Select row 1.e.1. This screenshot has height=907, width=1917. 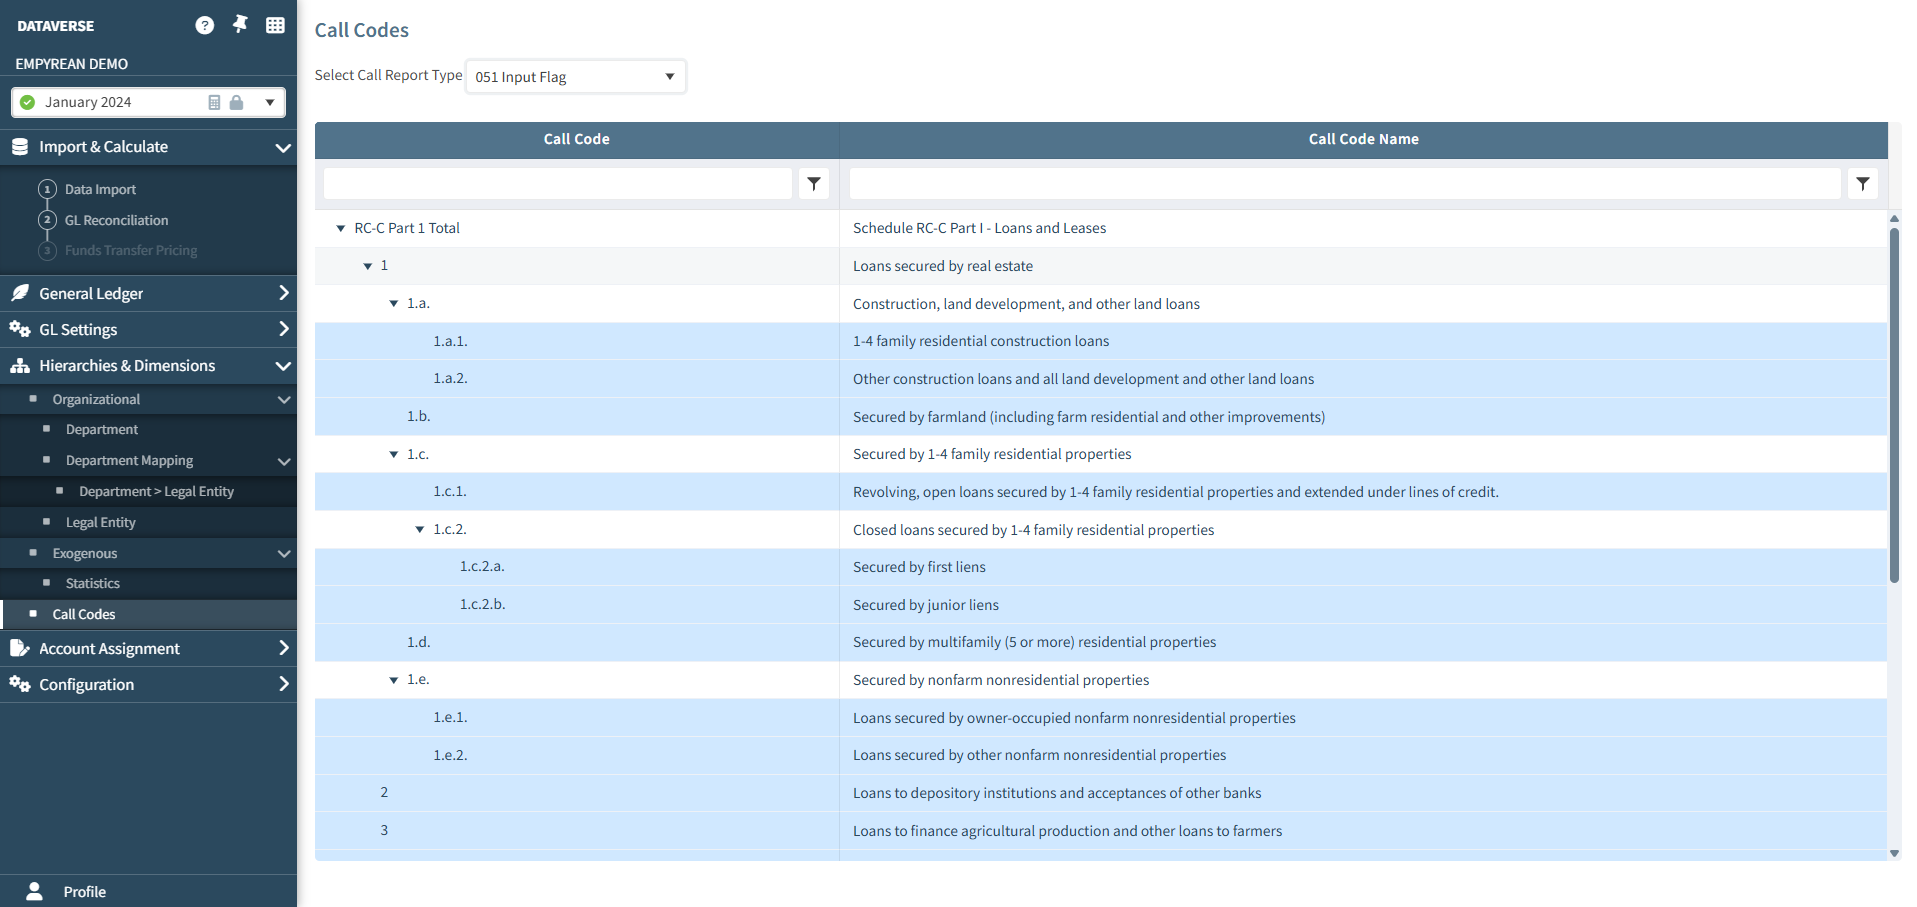1101,718
